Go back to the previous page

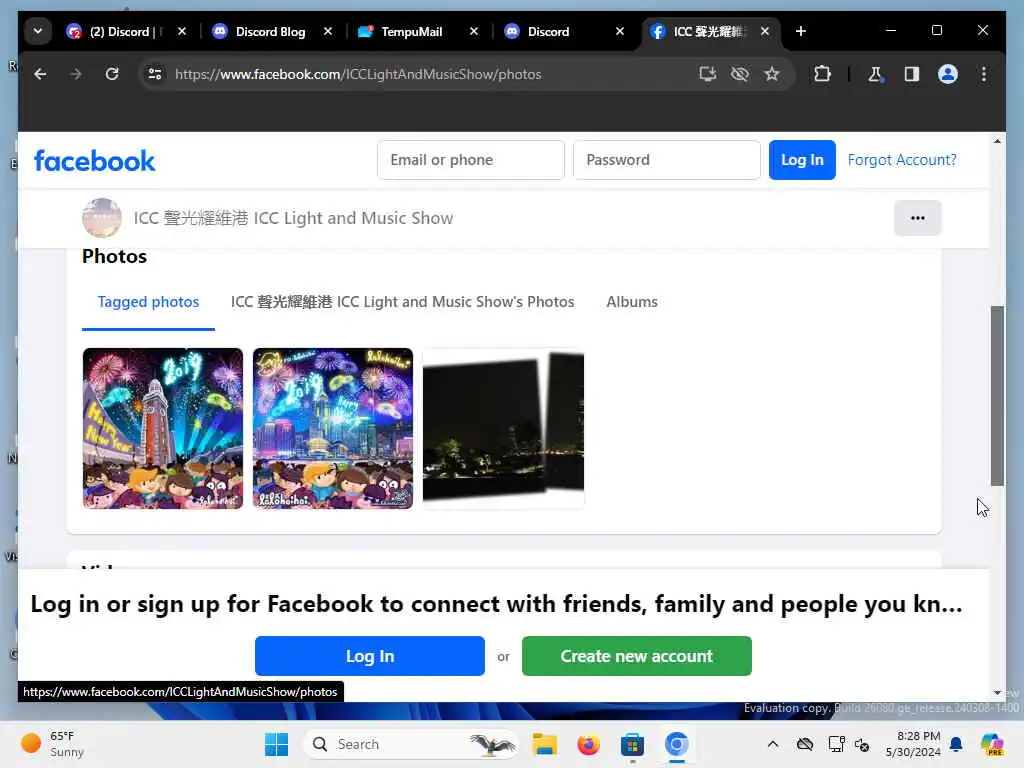[40, 74]
